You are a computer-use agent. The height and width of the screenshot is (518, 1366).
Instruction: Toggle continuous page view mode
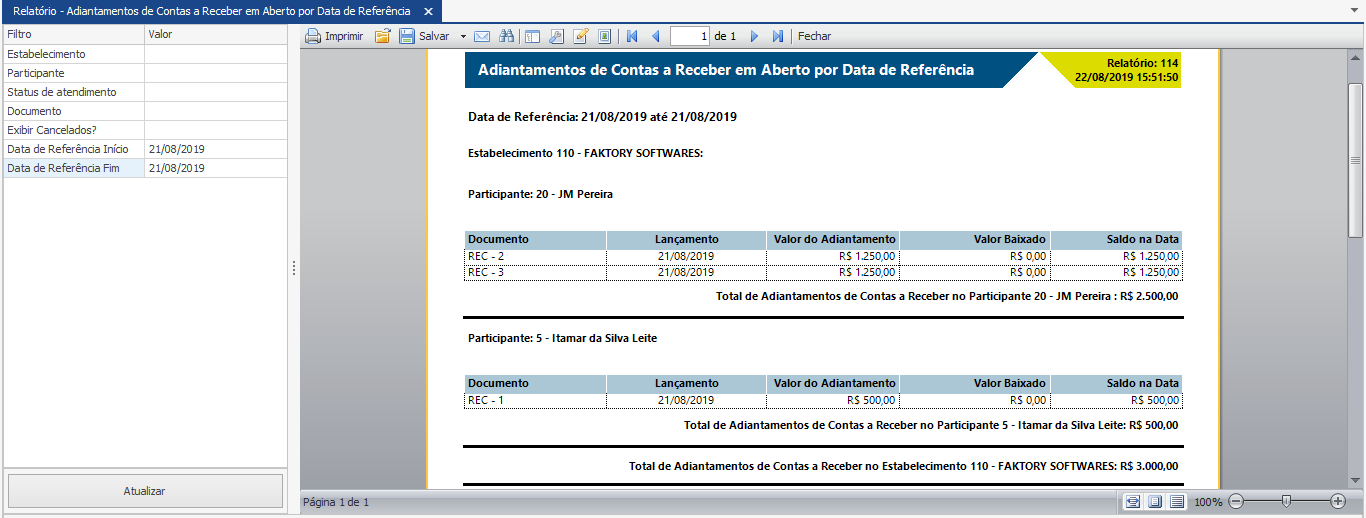(x=1177, y=501)
